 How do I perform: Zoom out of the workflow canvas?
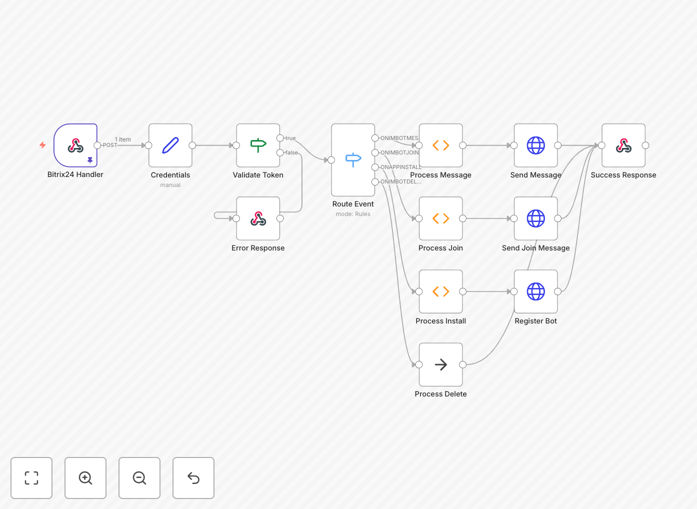tap(139, 478)
